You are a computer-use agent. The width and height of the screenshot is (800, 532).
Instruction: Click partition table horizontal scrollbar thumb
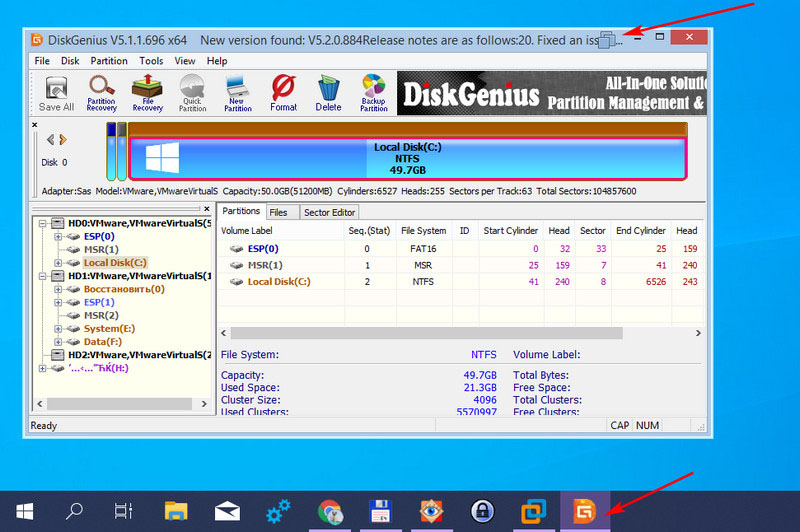(x=427, y=333)
